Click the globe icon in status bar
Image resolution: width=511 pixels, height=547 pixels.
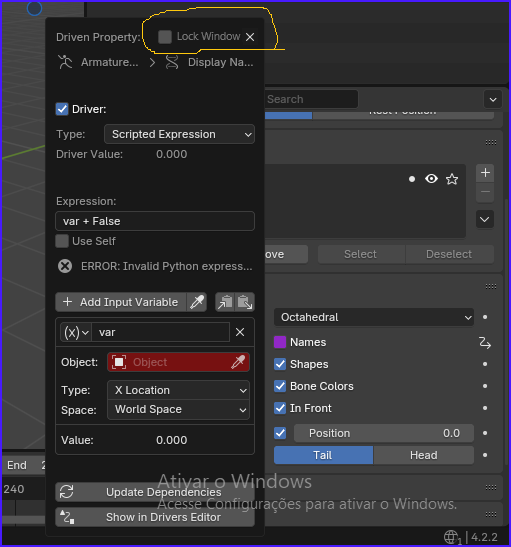pos(452,537)
